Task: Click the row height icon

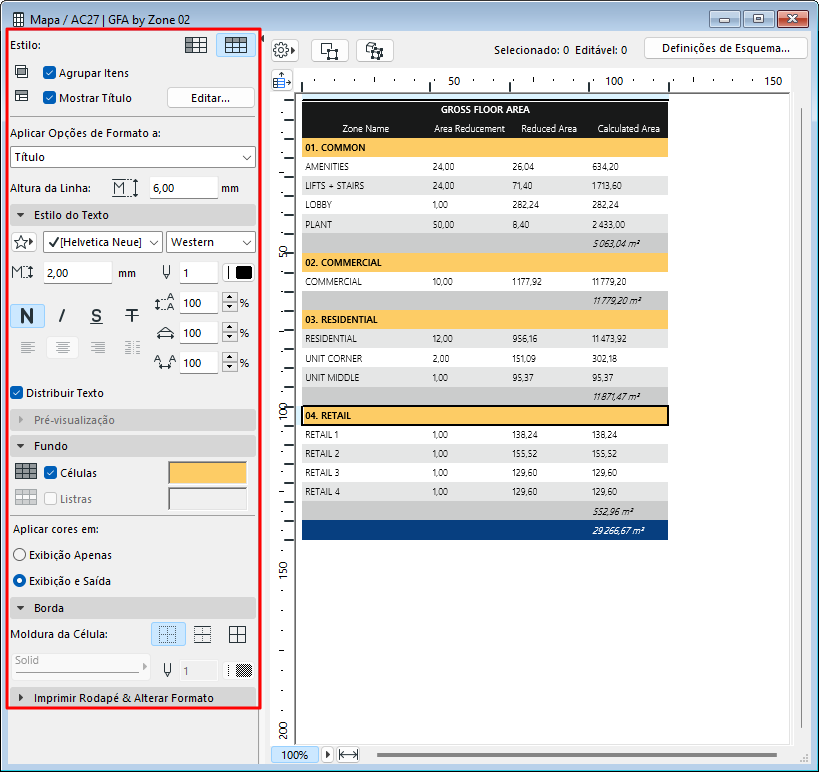Action: click(x=126, y=188)
